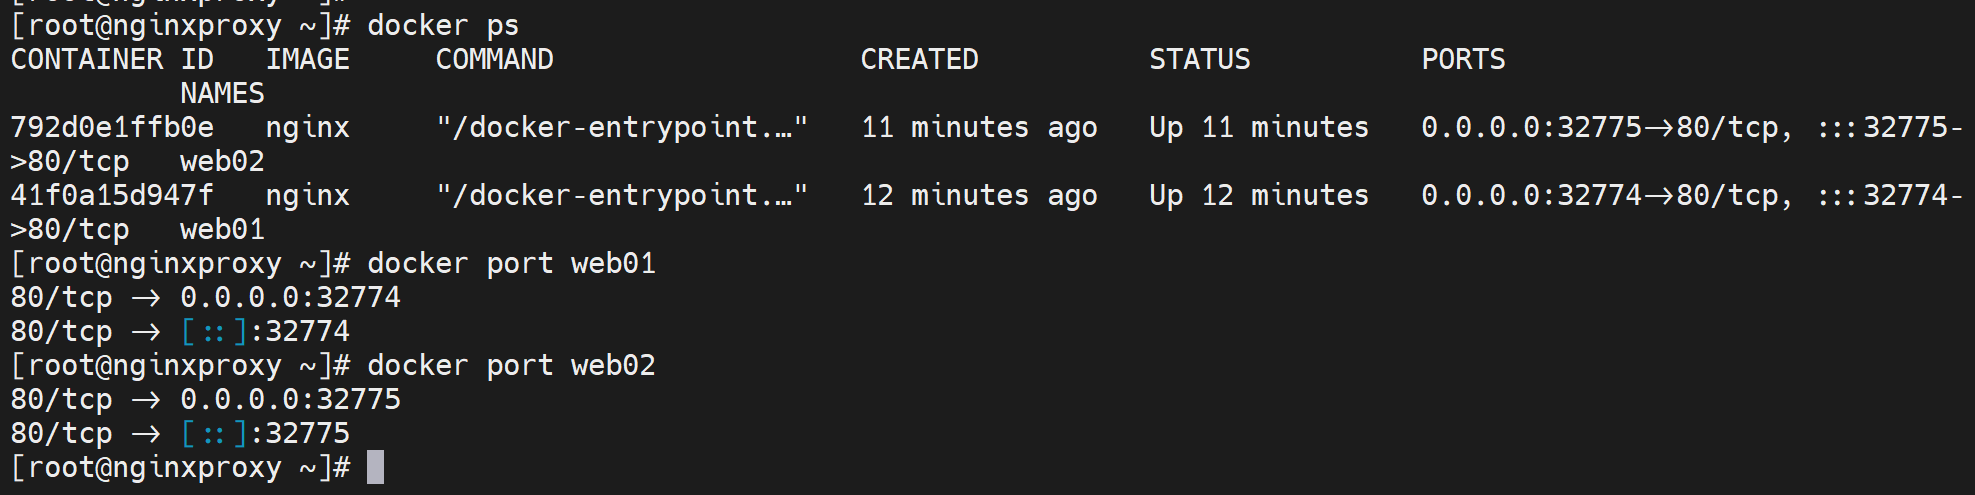The width and height of the screenshot is (1975, 495).
Task: Click the '11 minutes ago' created value
Action: [979, 127]
